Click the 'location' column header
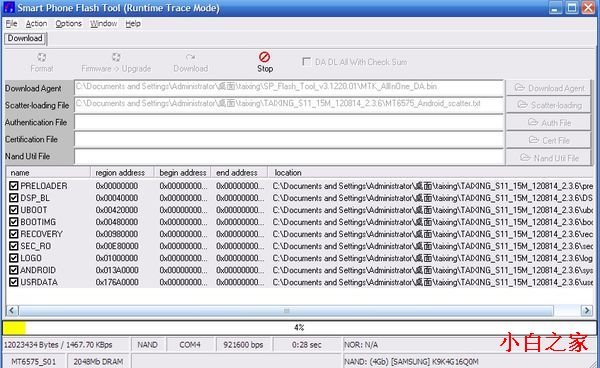600x368 pixels. coord(430,173)
